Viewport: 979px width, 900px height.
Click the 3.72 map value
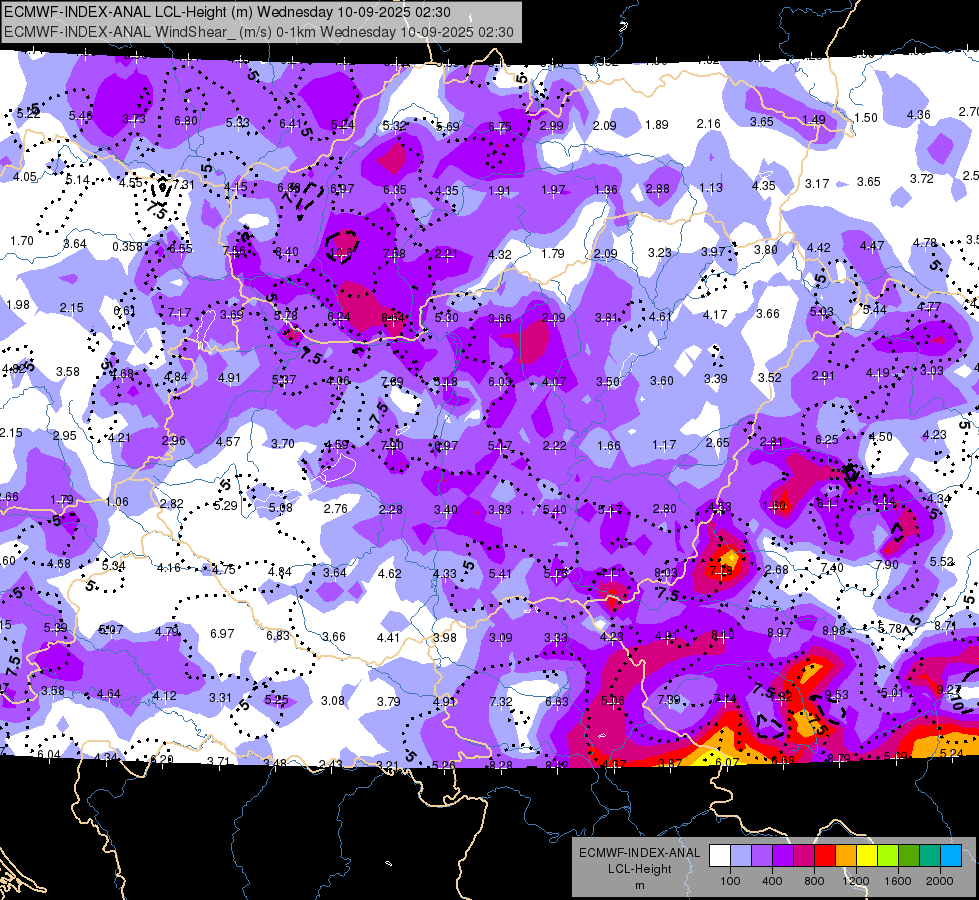tap(922, 179)
